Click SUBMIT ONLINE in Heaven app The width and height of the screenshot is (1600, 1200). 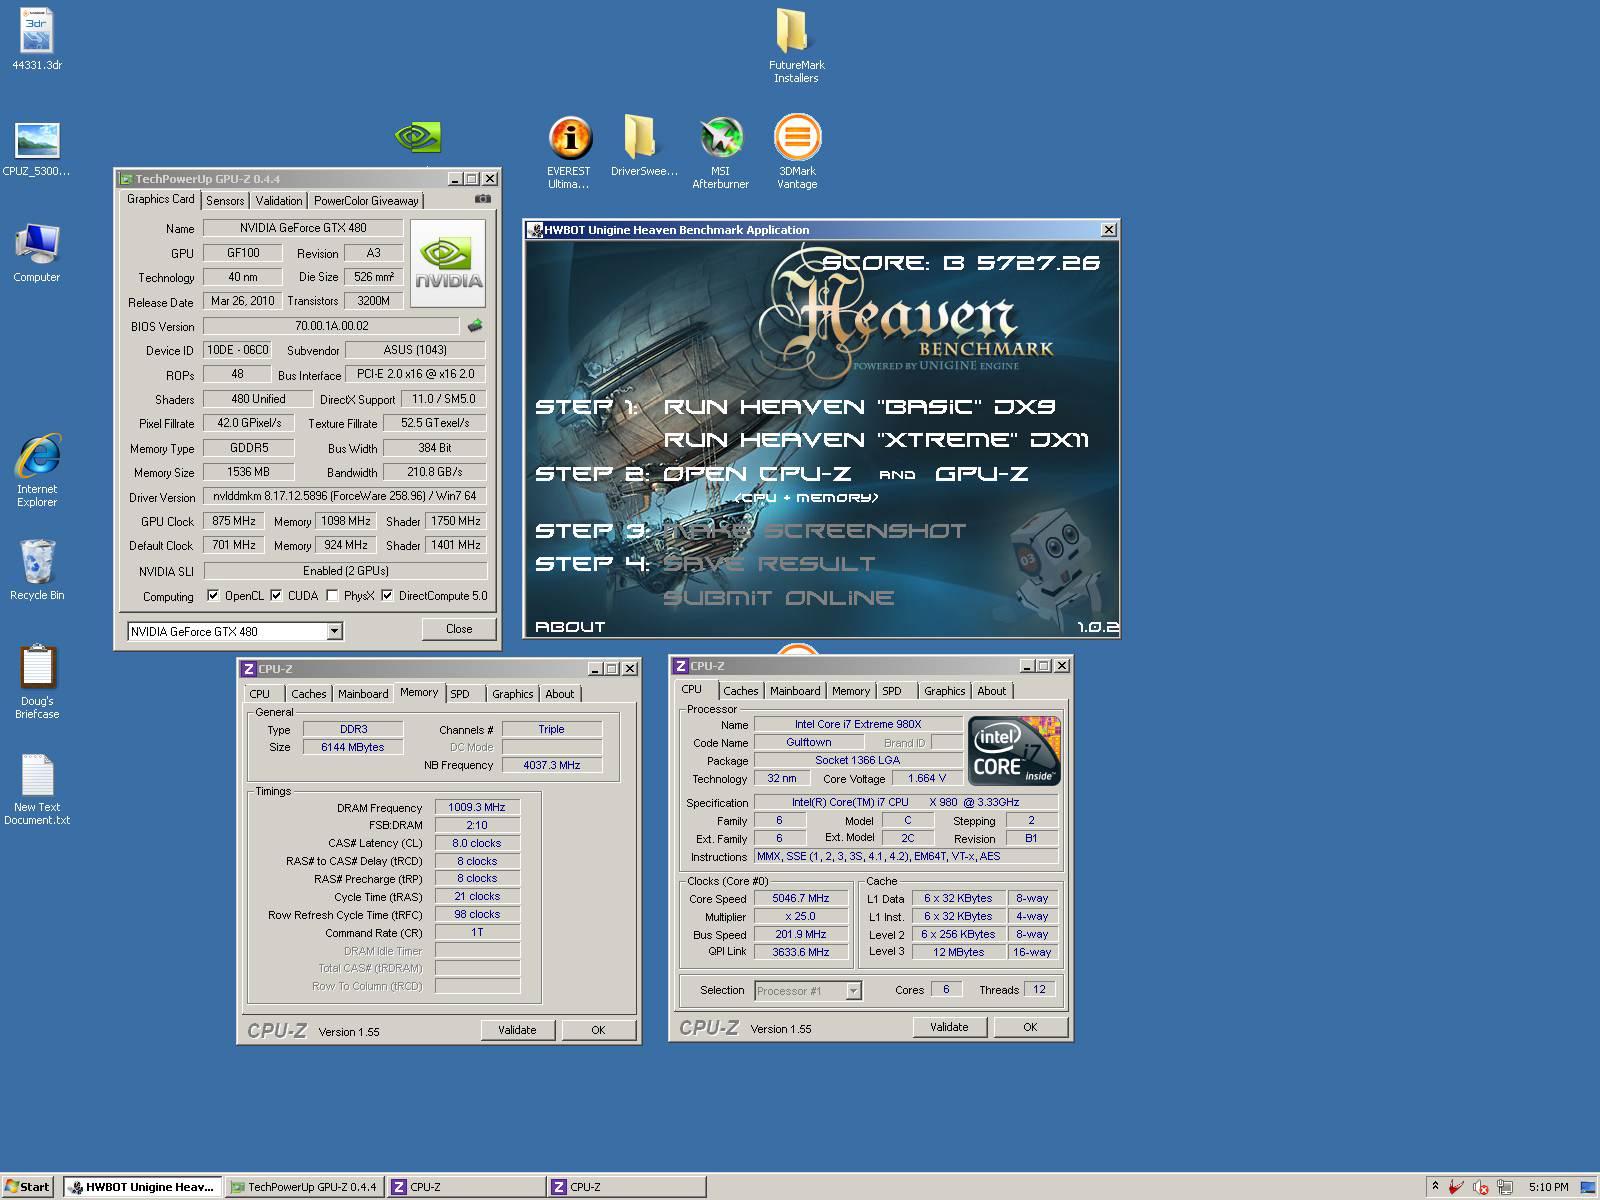click(779, 598)
